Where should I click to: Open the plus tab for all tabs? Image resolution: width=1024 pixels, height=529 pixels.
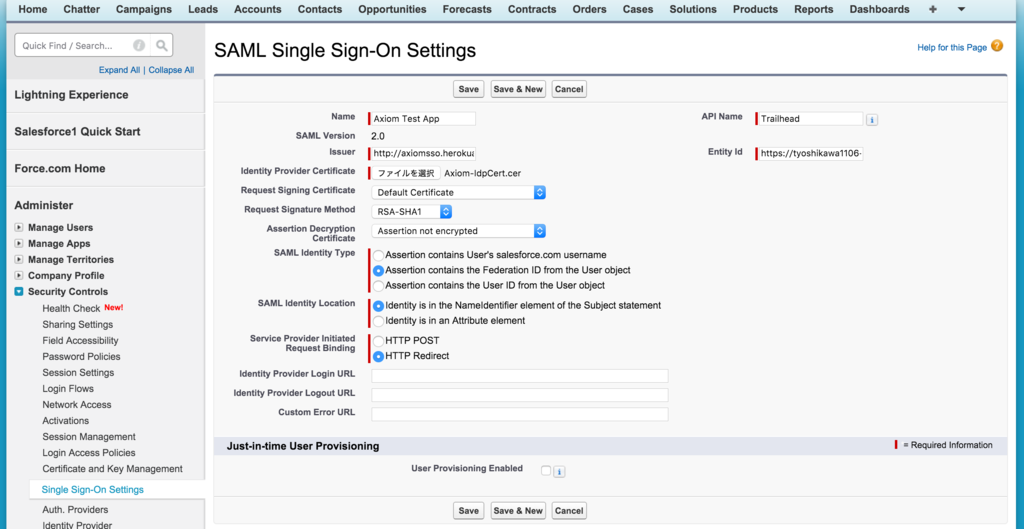click(932, 9)
